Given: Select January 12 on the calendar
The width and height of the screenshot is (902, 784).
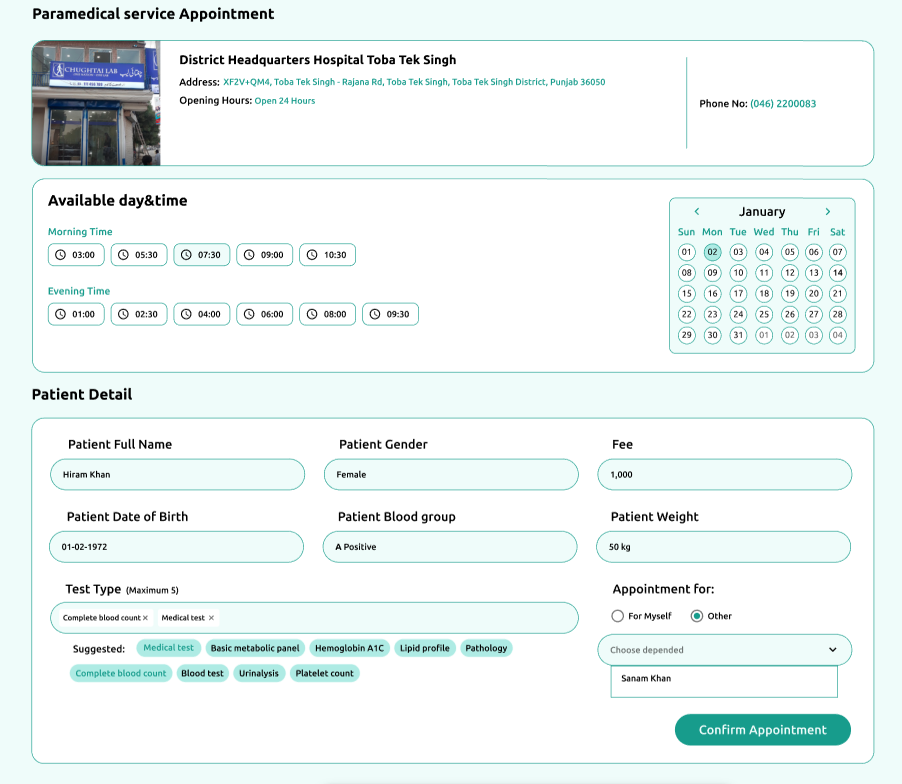Looking at the screenshot, I should pyautogui.click(x=790, y=273).
